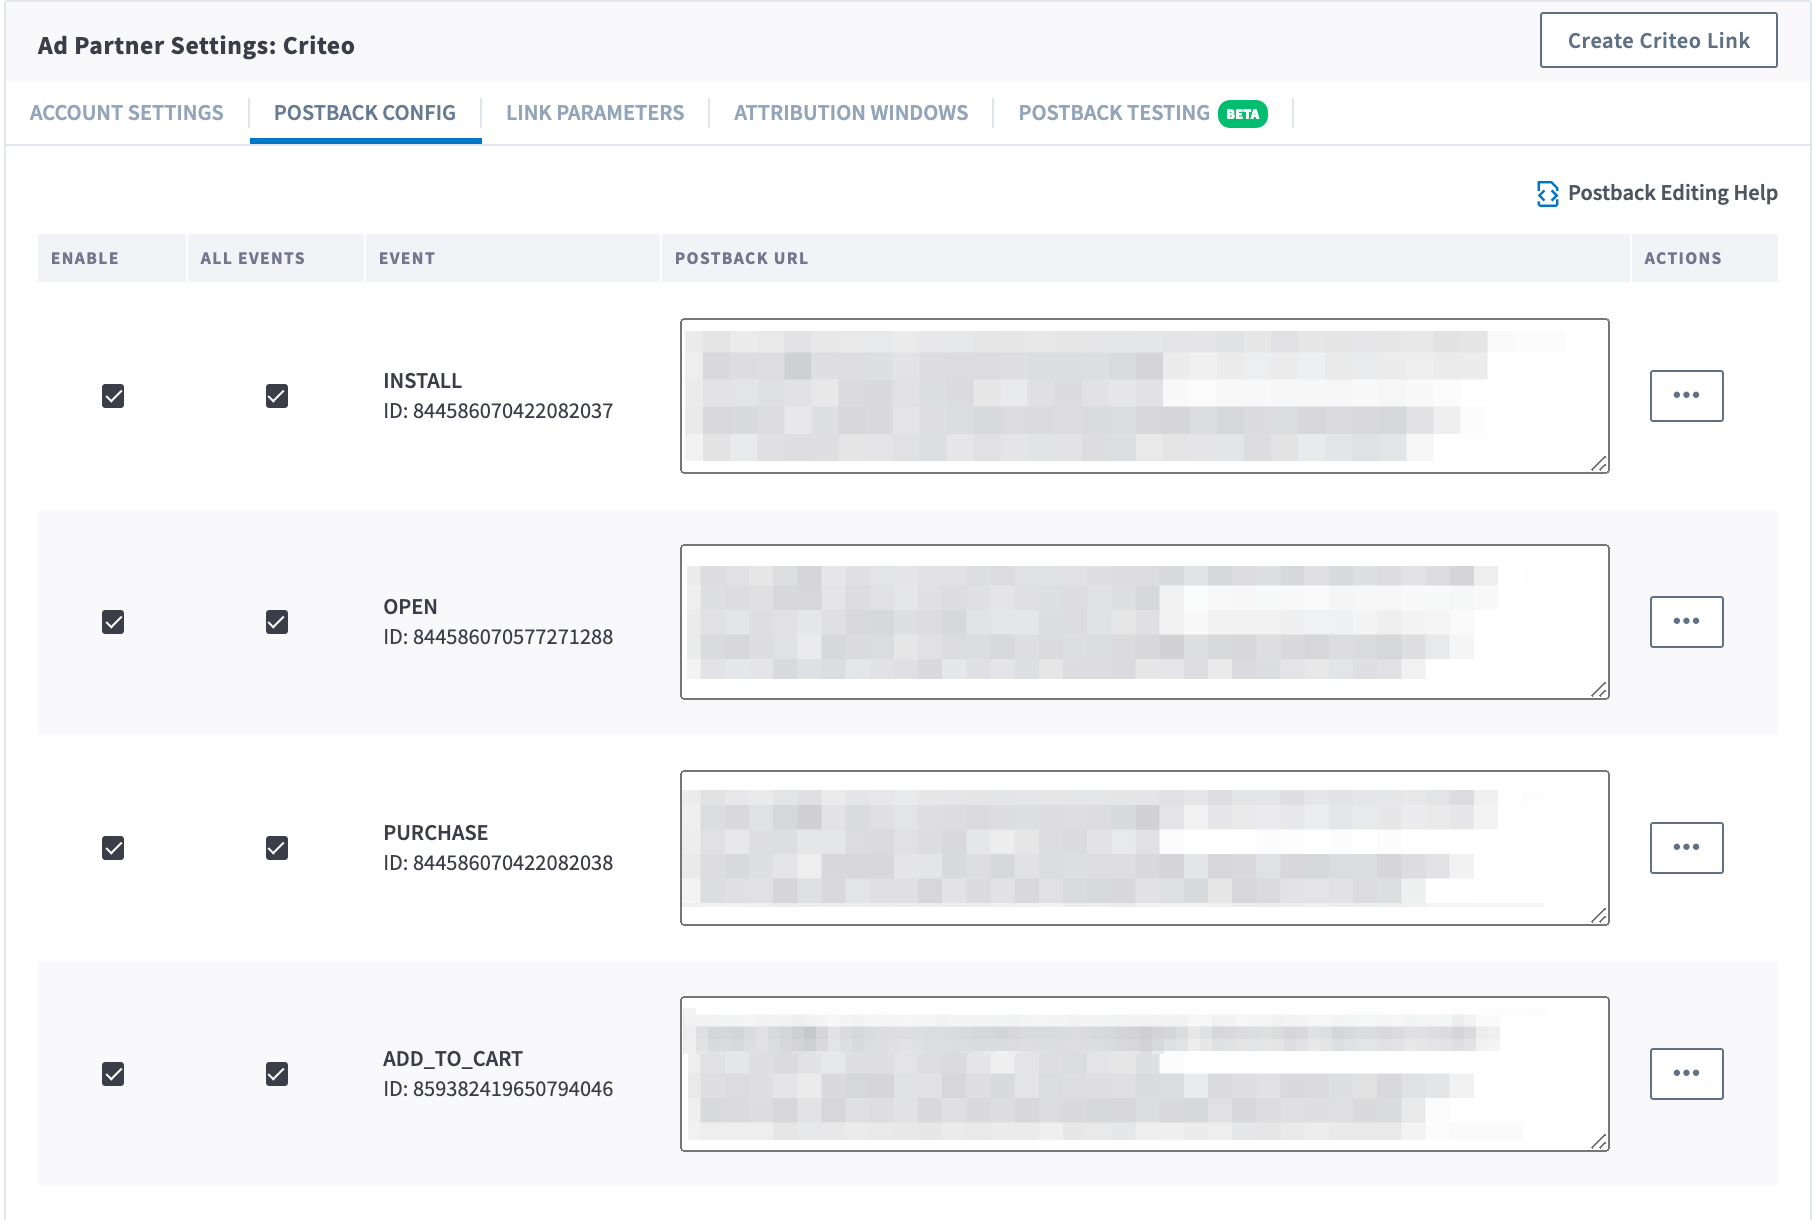Toggle the Enable checkbox for PURCHASE

click(113, 848)
